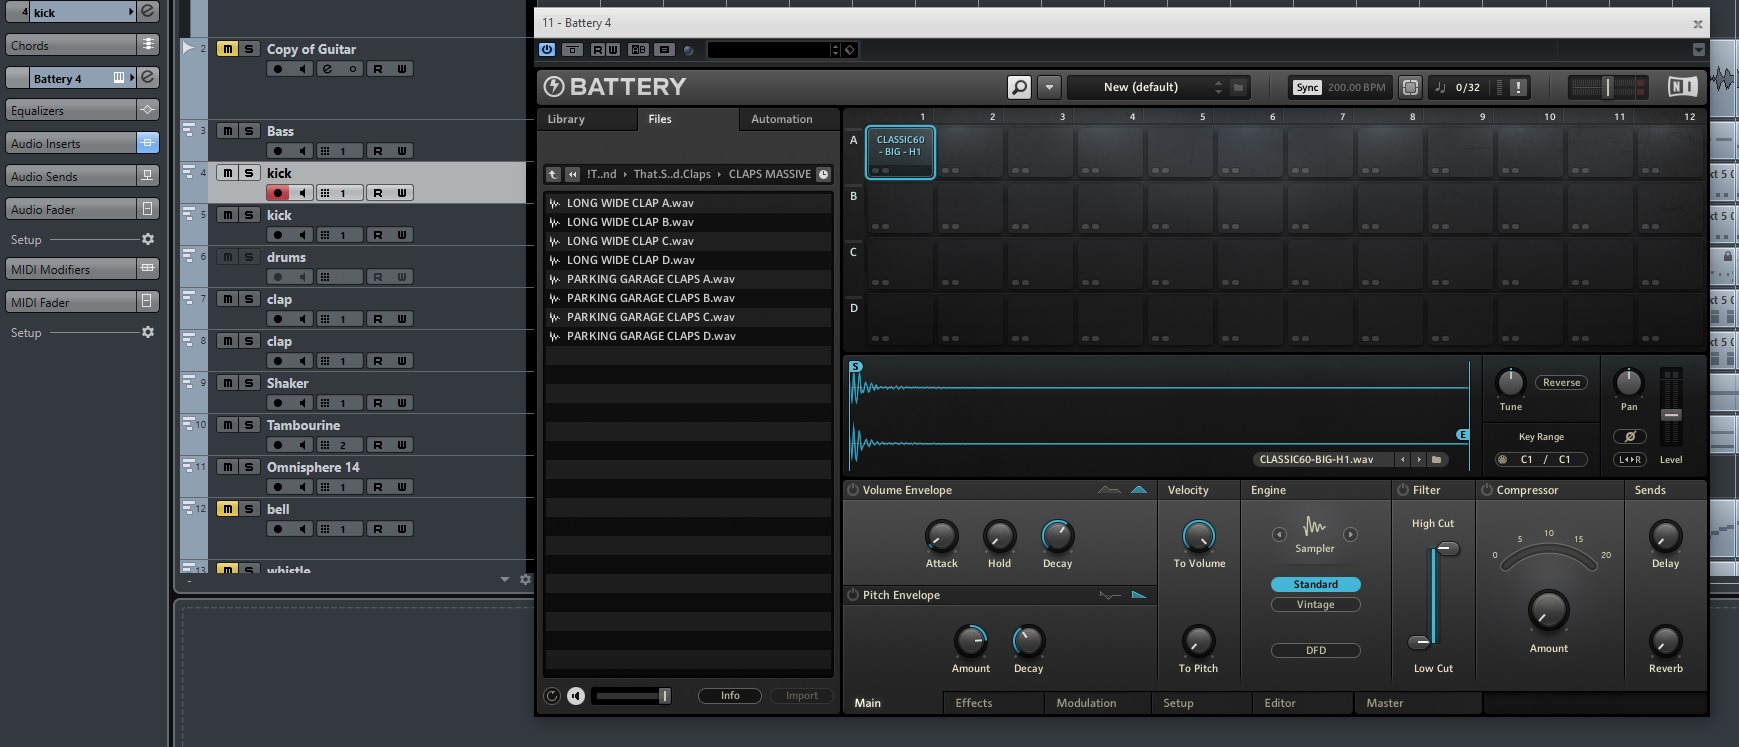Solo the Bass track
This screenshot has height=747, width=1739.
(249, 131)
